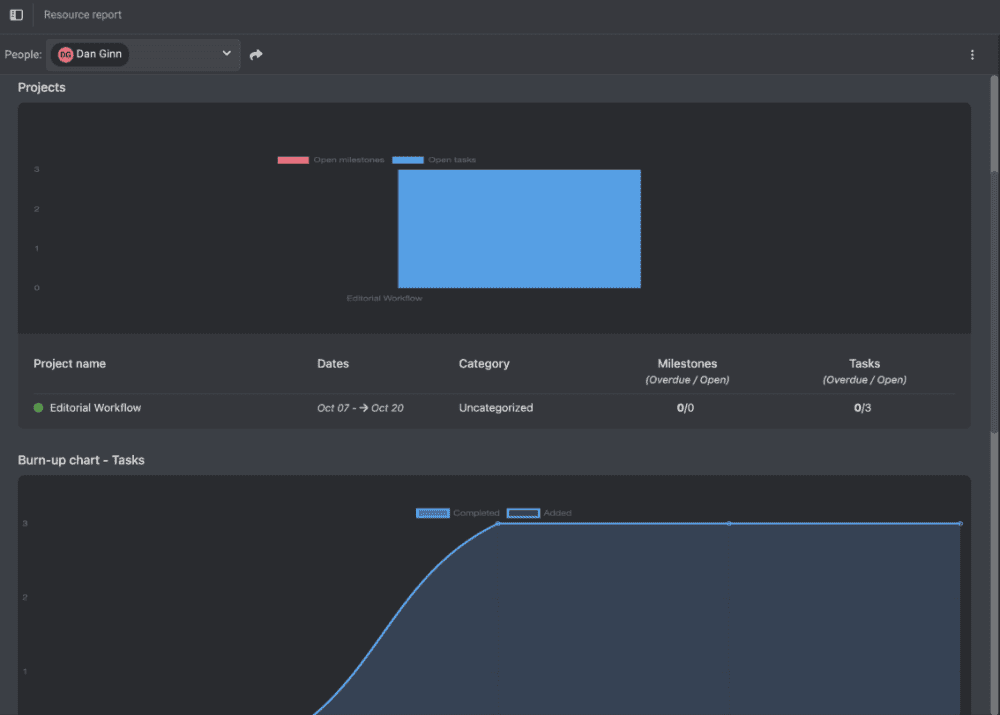Click the Category column header
This screenshot has height=715, width=1000.
484,364
